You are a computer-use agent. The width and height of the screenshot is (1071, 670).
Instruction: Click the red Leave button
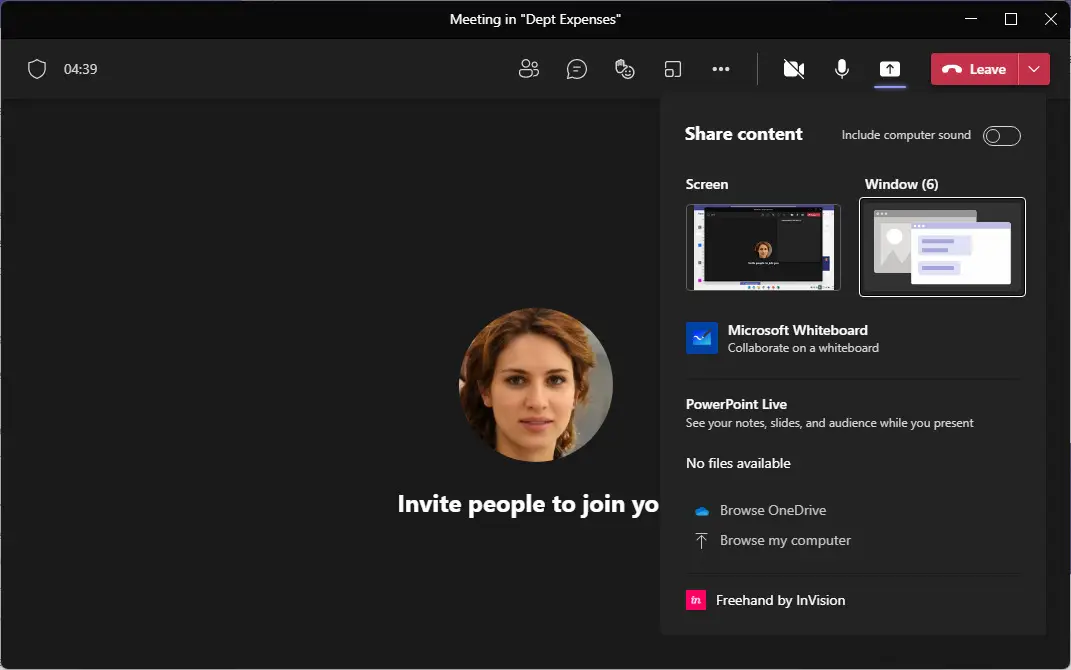(975, 69)
